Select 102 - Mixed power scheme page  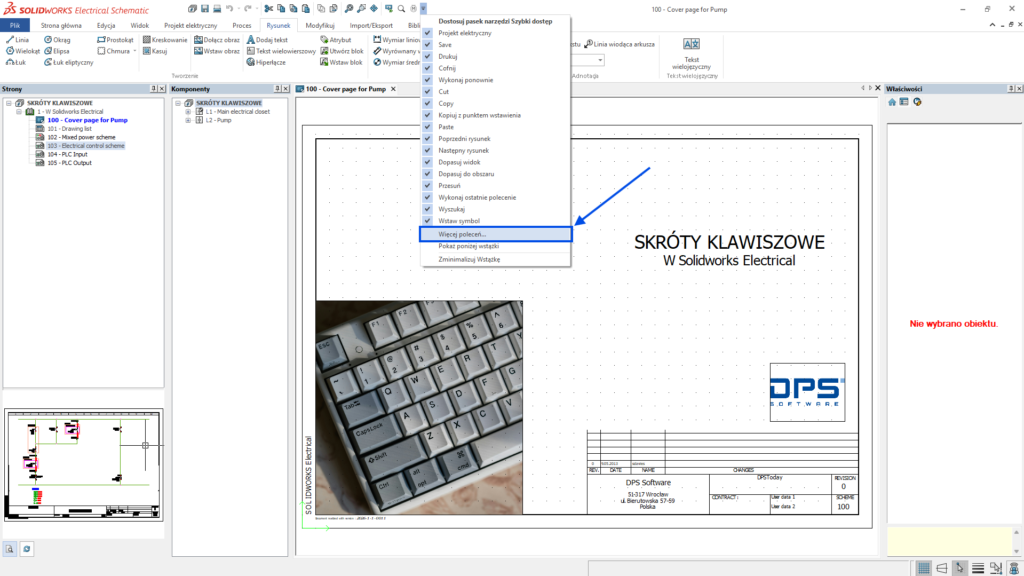click(81, 137)
